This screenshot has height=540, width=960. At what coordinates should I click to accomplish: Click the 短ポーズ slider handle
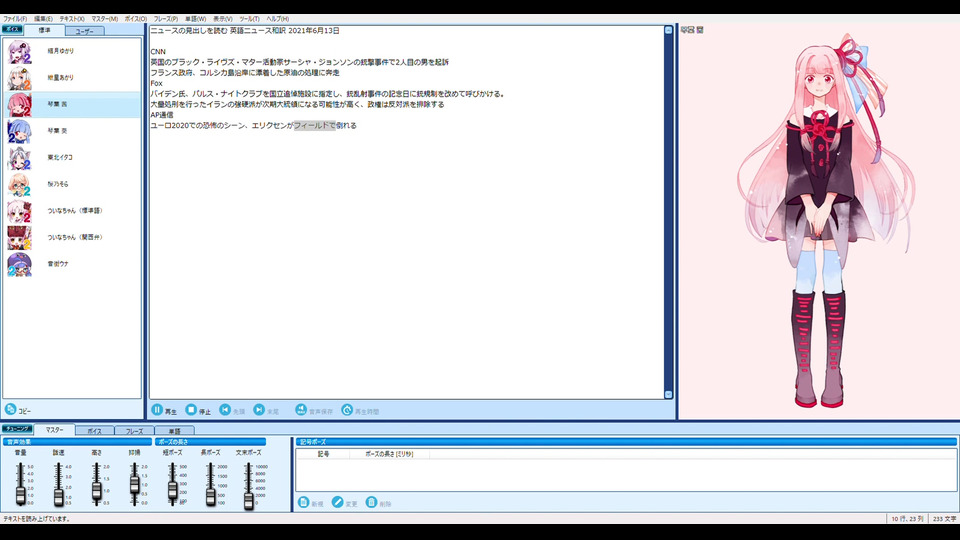point(173,490)
